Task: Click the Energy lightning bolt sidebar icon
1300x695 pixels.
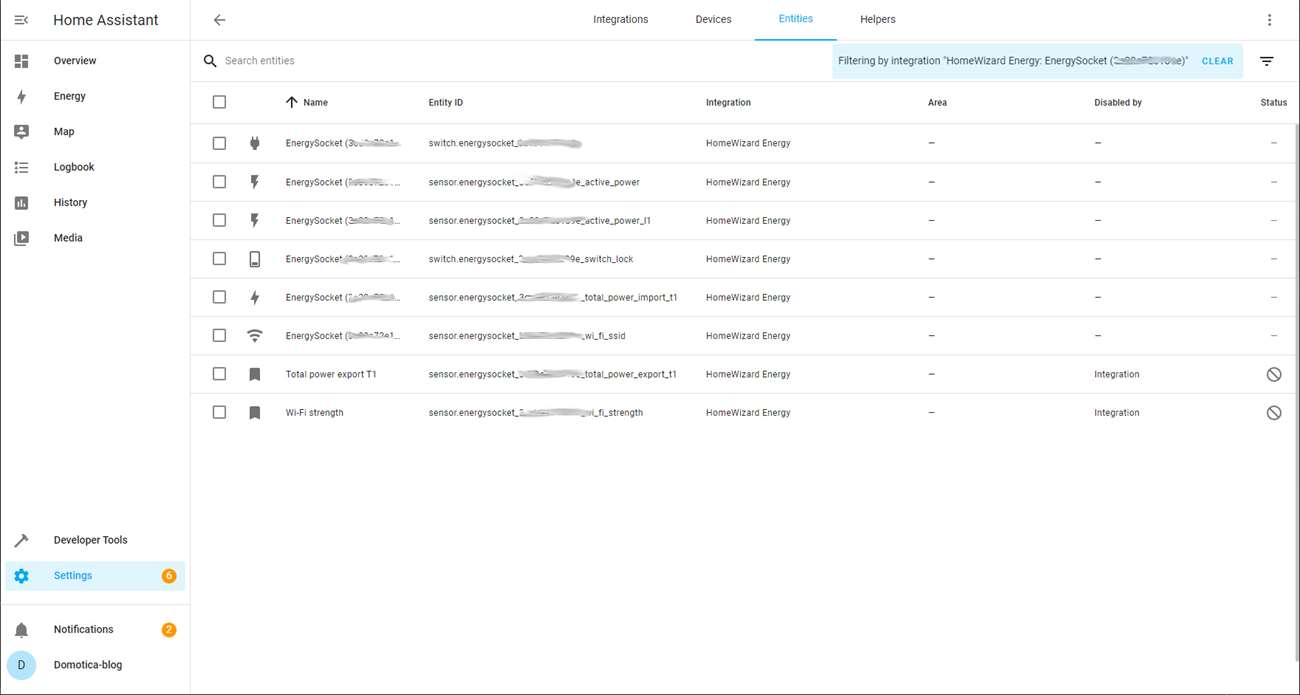Action: pyautogui.click(x=21, y=97)
